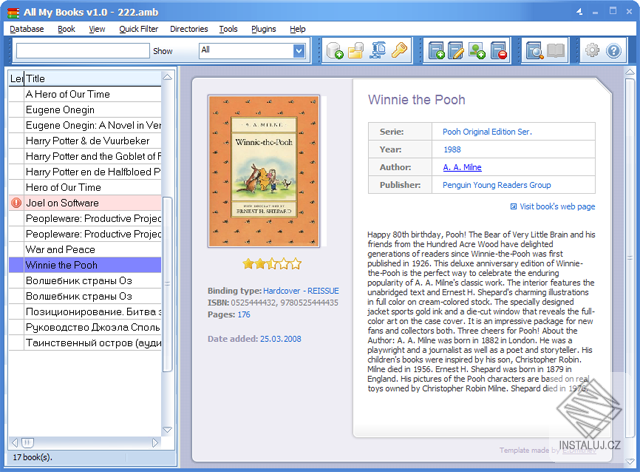Click the Hardcover - REISSUE binding value

pyautogui.click(x=301, y=291)
